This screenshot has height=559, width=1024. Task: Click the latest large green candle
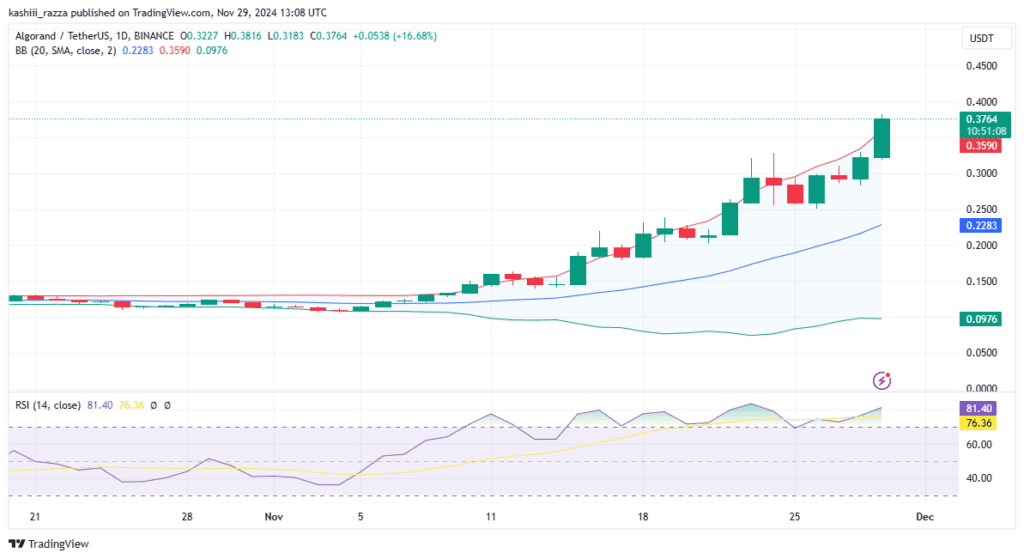[x=882, y=138]
